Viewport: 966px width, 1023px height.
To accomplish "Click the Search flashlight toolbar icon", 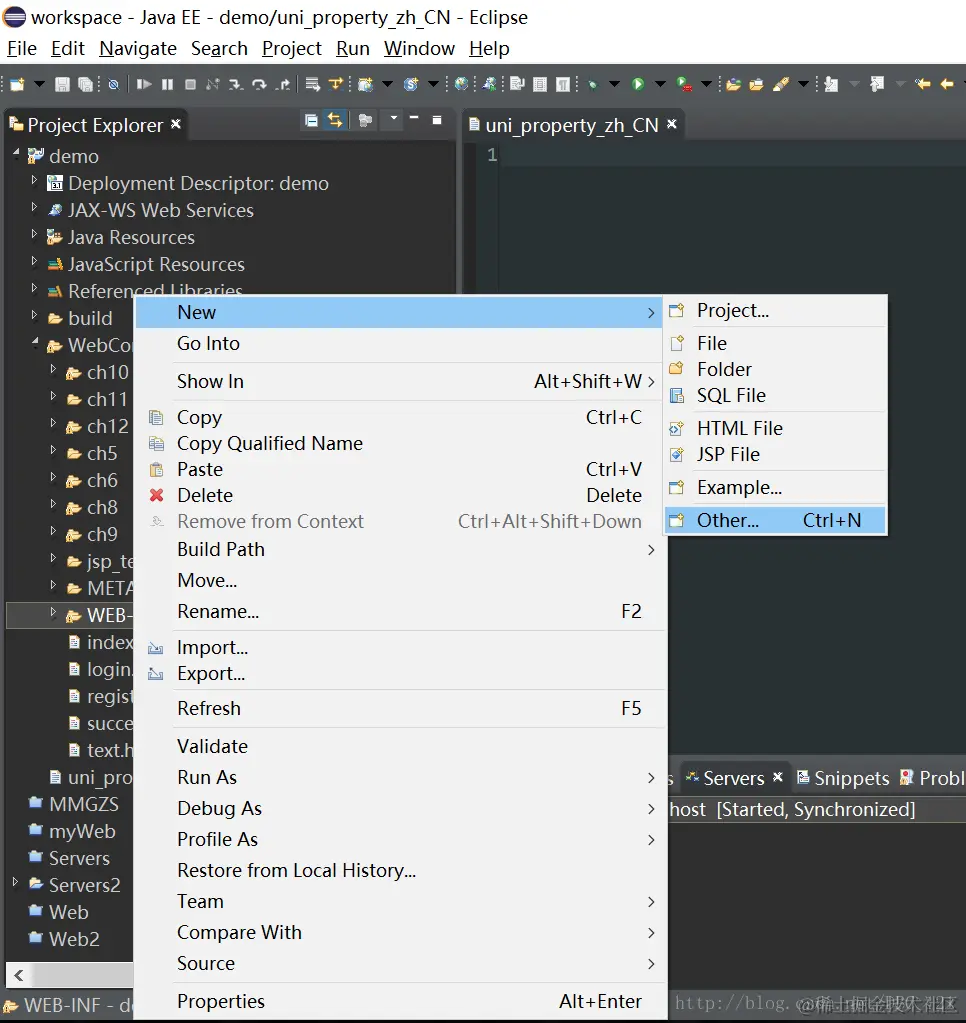I will pos(781,84).
